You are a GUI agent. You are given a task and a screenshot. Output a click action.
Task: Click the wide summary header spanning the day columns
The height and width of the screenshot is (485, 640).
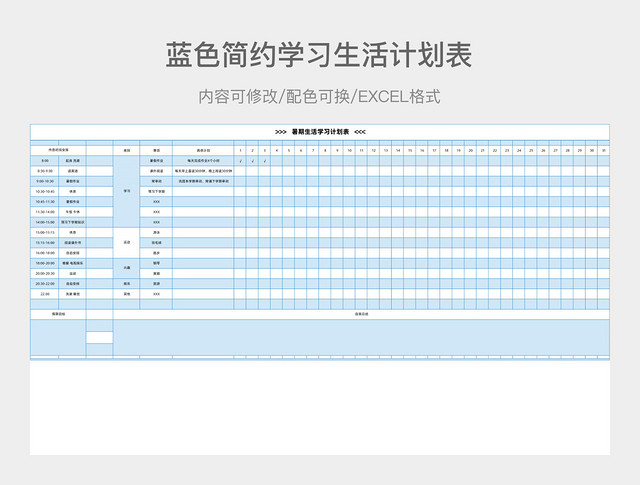click(x=361, y=314)
